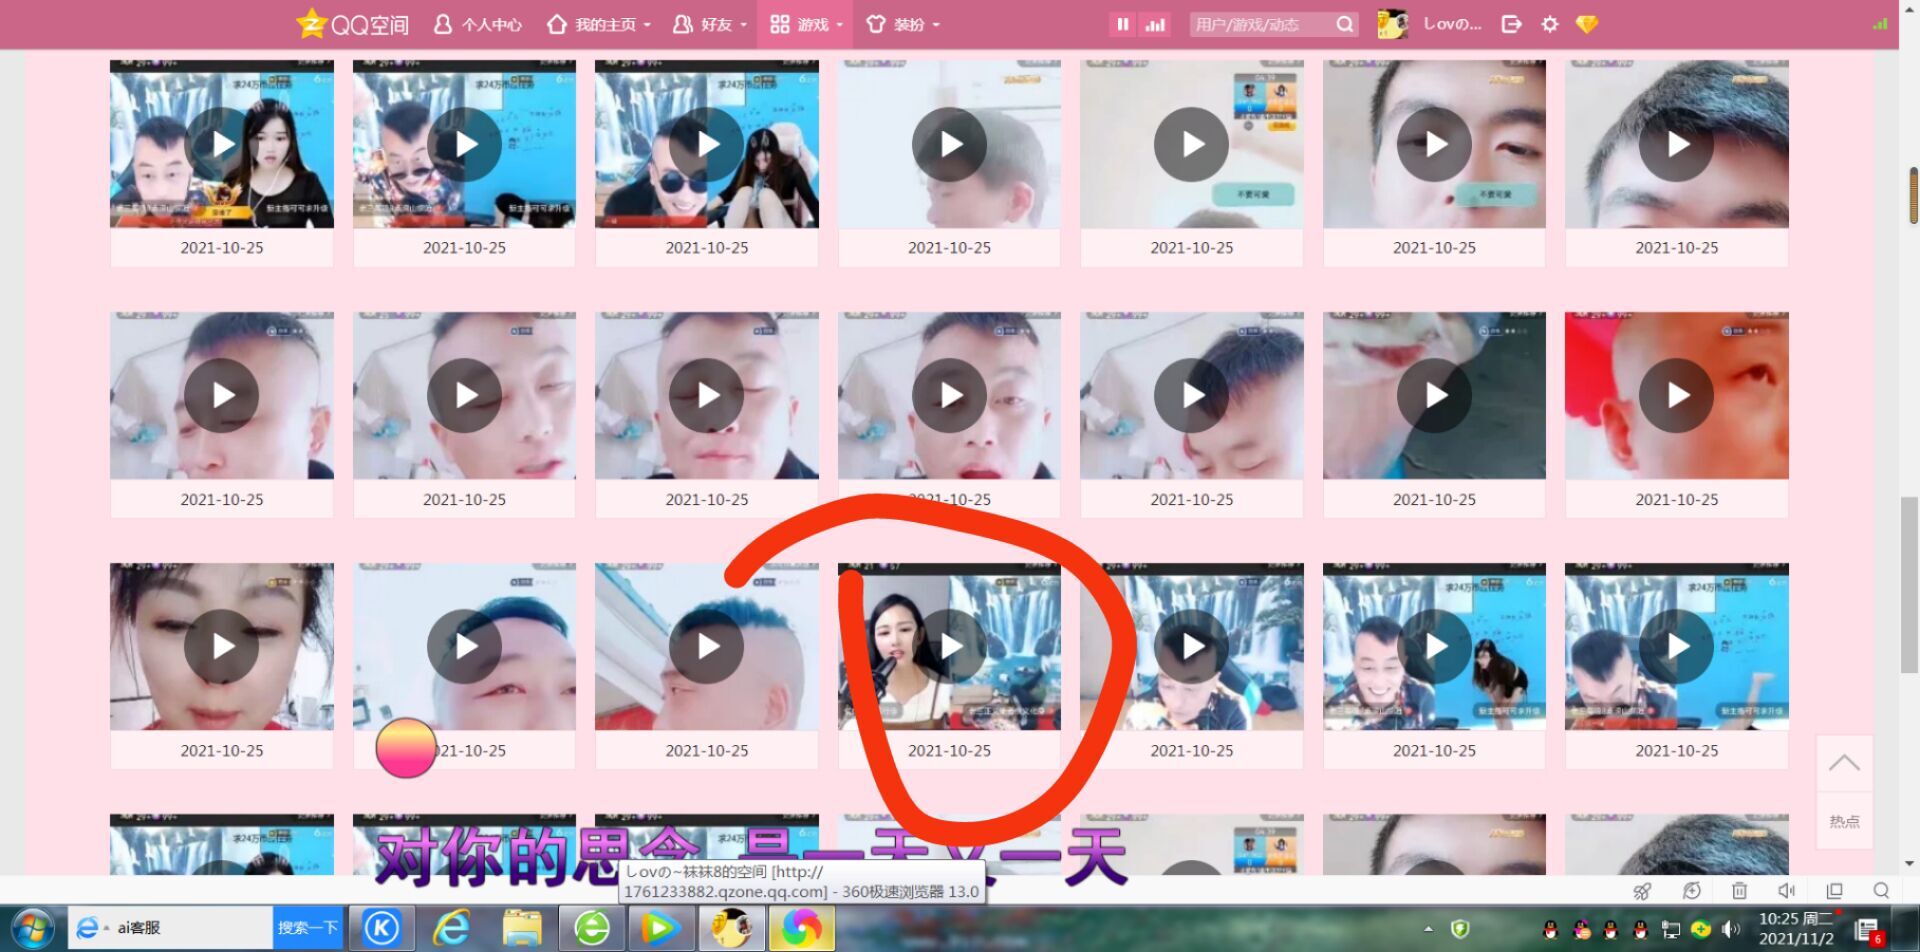Play the video of the man in sunglasses by a waterfall

point(707,145)
